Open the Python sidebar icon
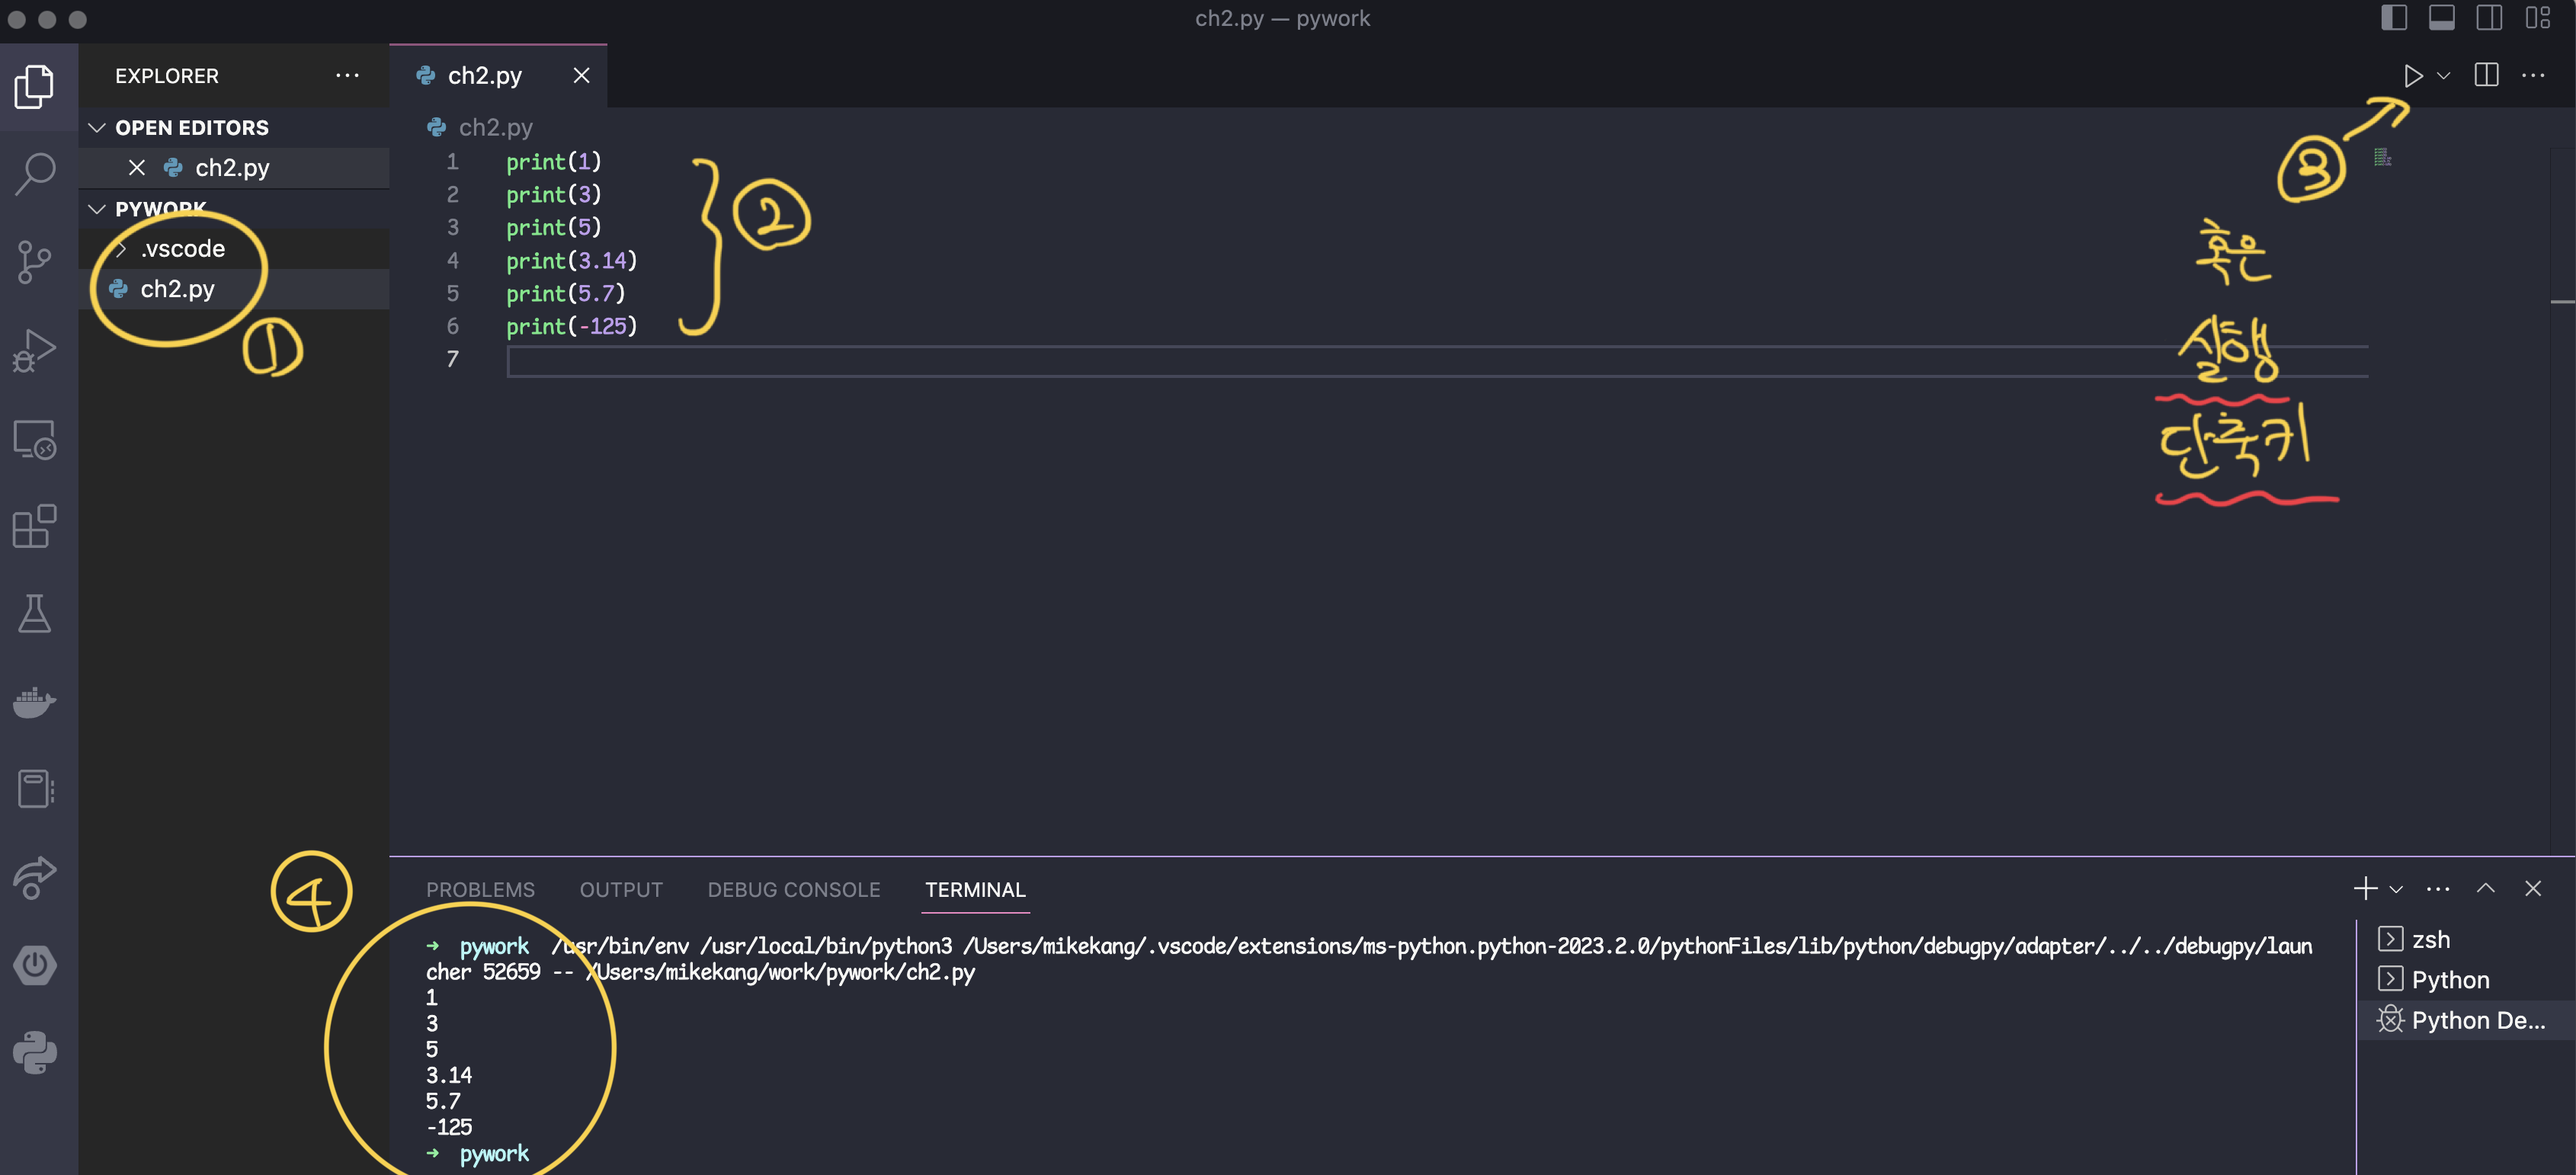This screenshot has height=1175, width=2576. pos(36,1052)
